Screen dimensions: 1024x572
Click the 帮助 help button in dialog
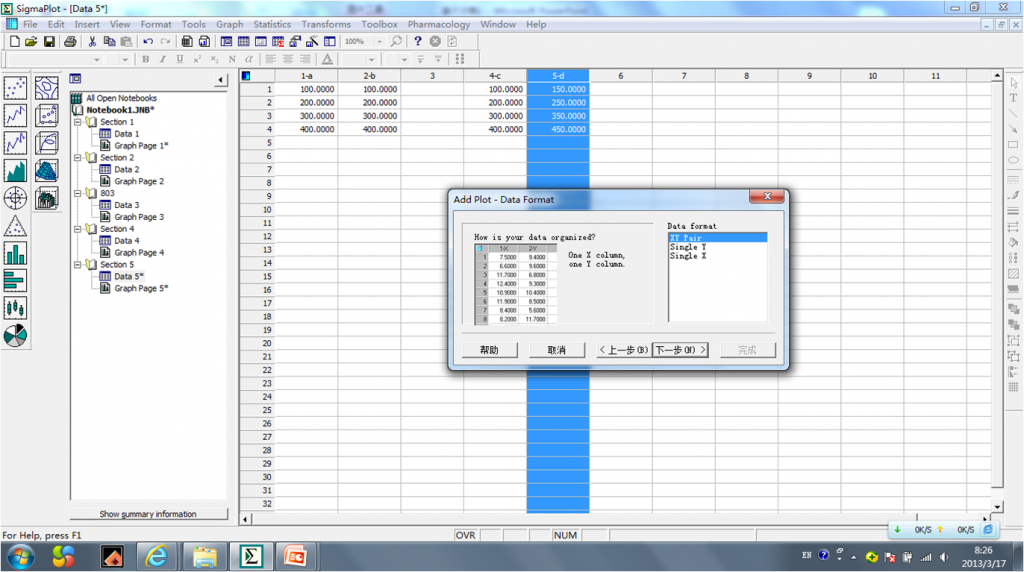tap(489, 350)
